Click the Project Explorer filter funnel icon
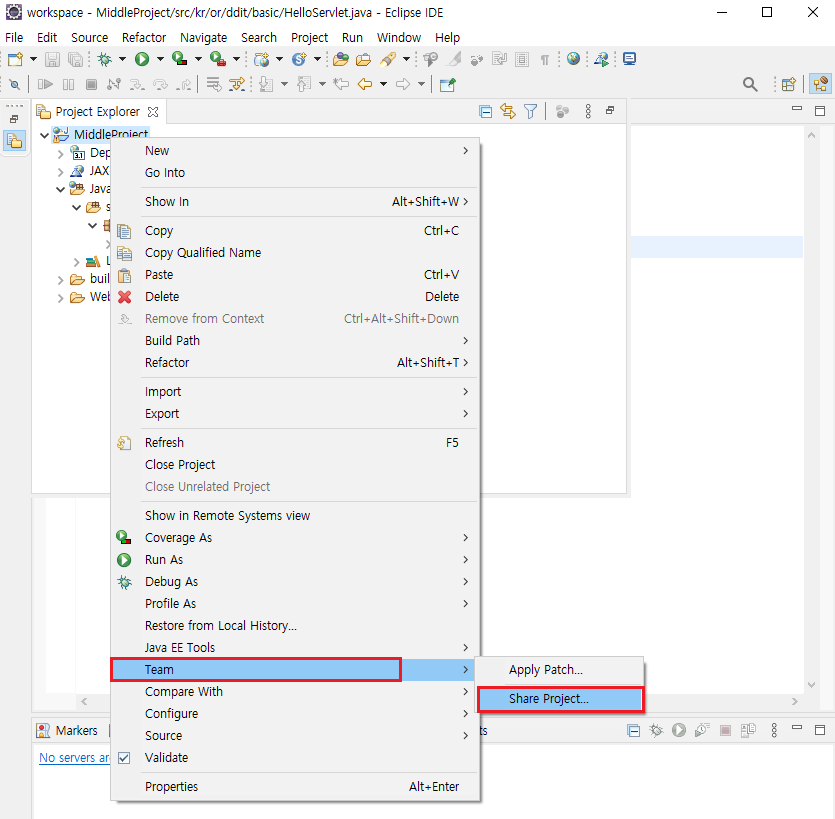 pyautogui.click(x=530, y=111)
